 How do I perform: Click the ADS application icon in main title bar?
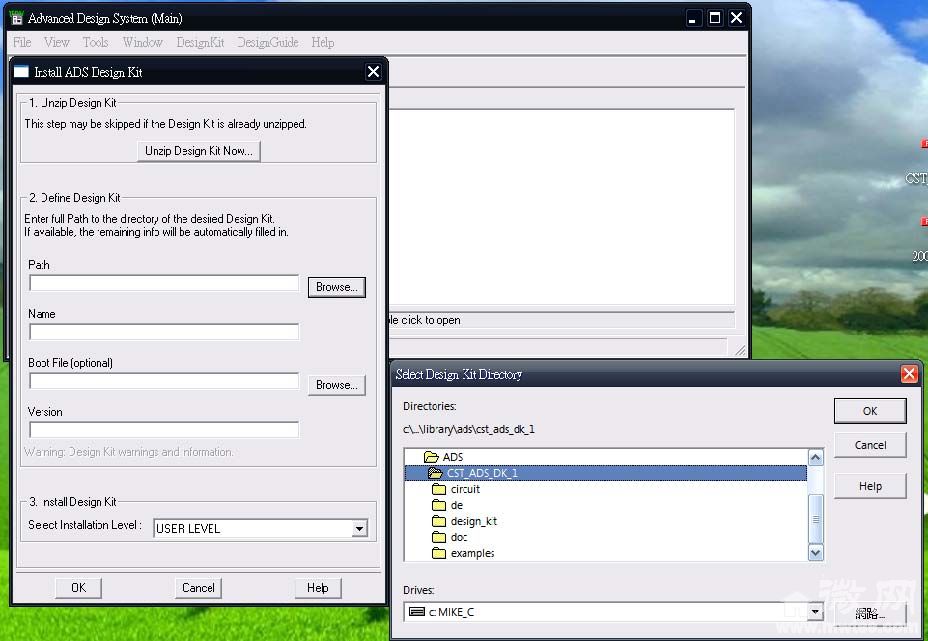(x=17, y=18)
